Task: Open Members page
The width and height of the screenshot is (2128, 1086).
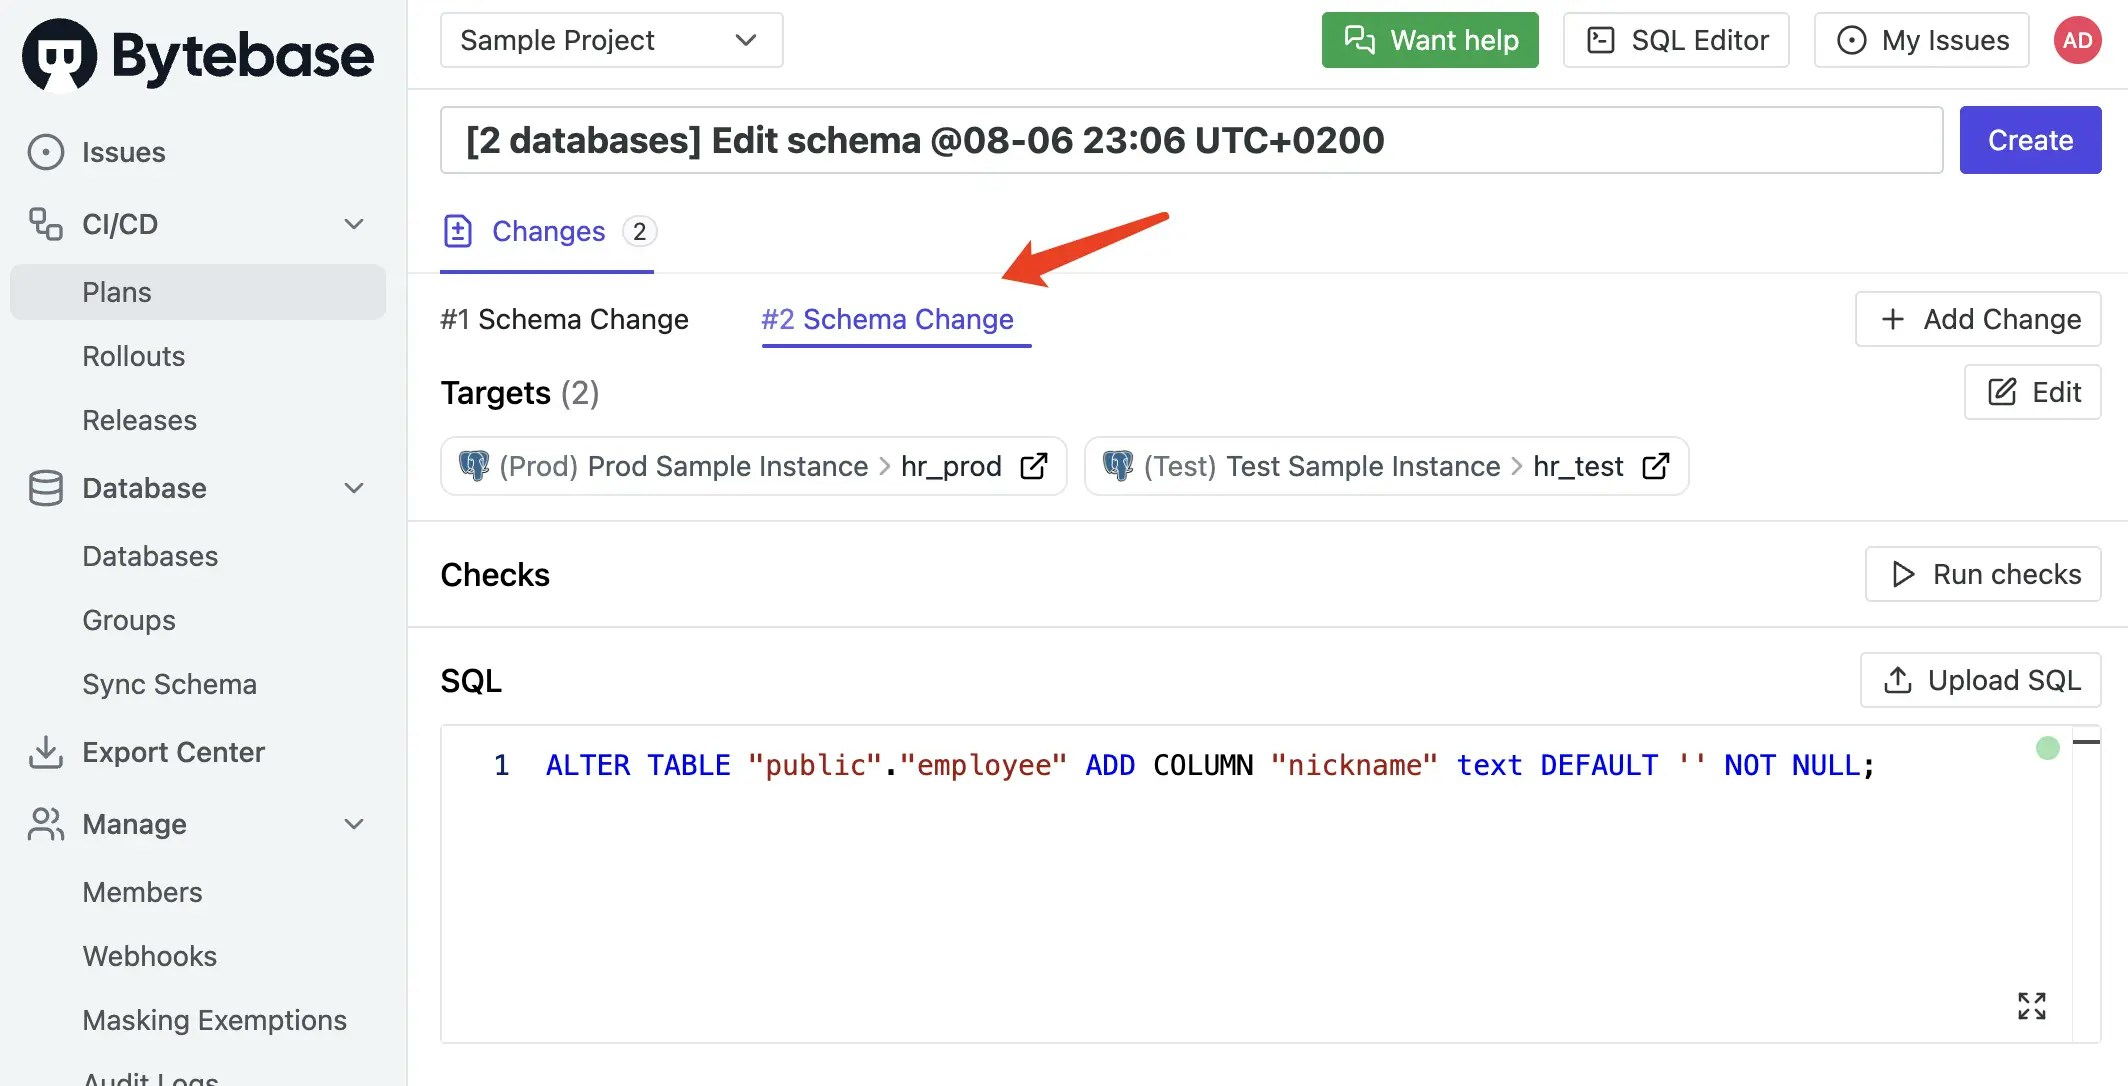Action: (x=142, y=892)
